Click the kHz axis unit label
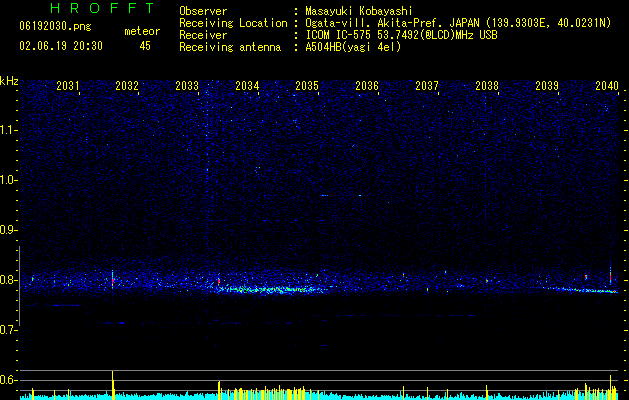The height and width of the screenshot is (400, 629). tap(9, 81)
